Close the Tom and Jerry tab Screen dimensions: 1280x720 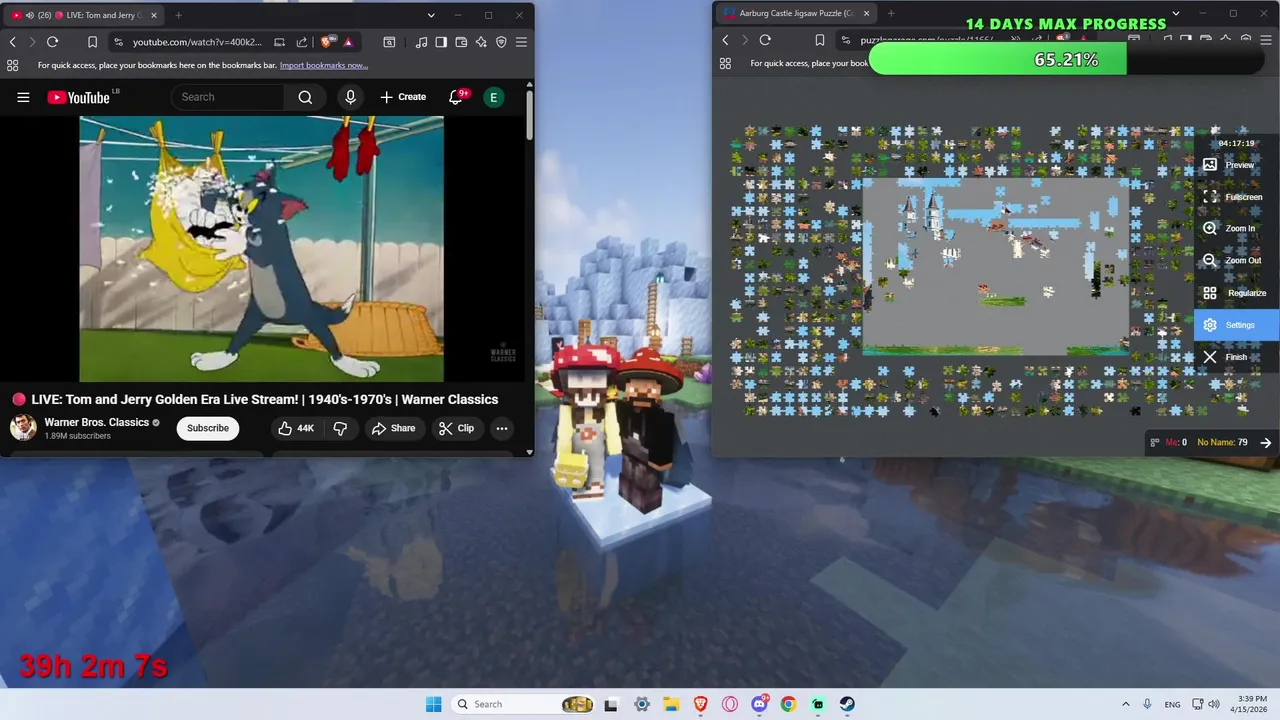coord(155,15)
